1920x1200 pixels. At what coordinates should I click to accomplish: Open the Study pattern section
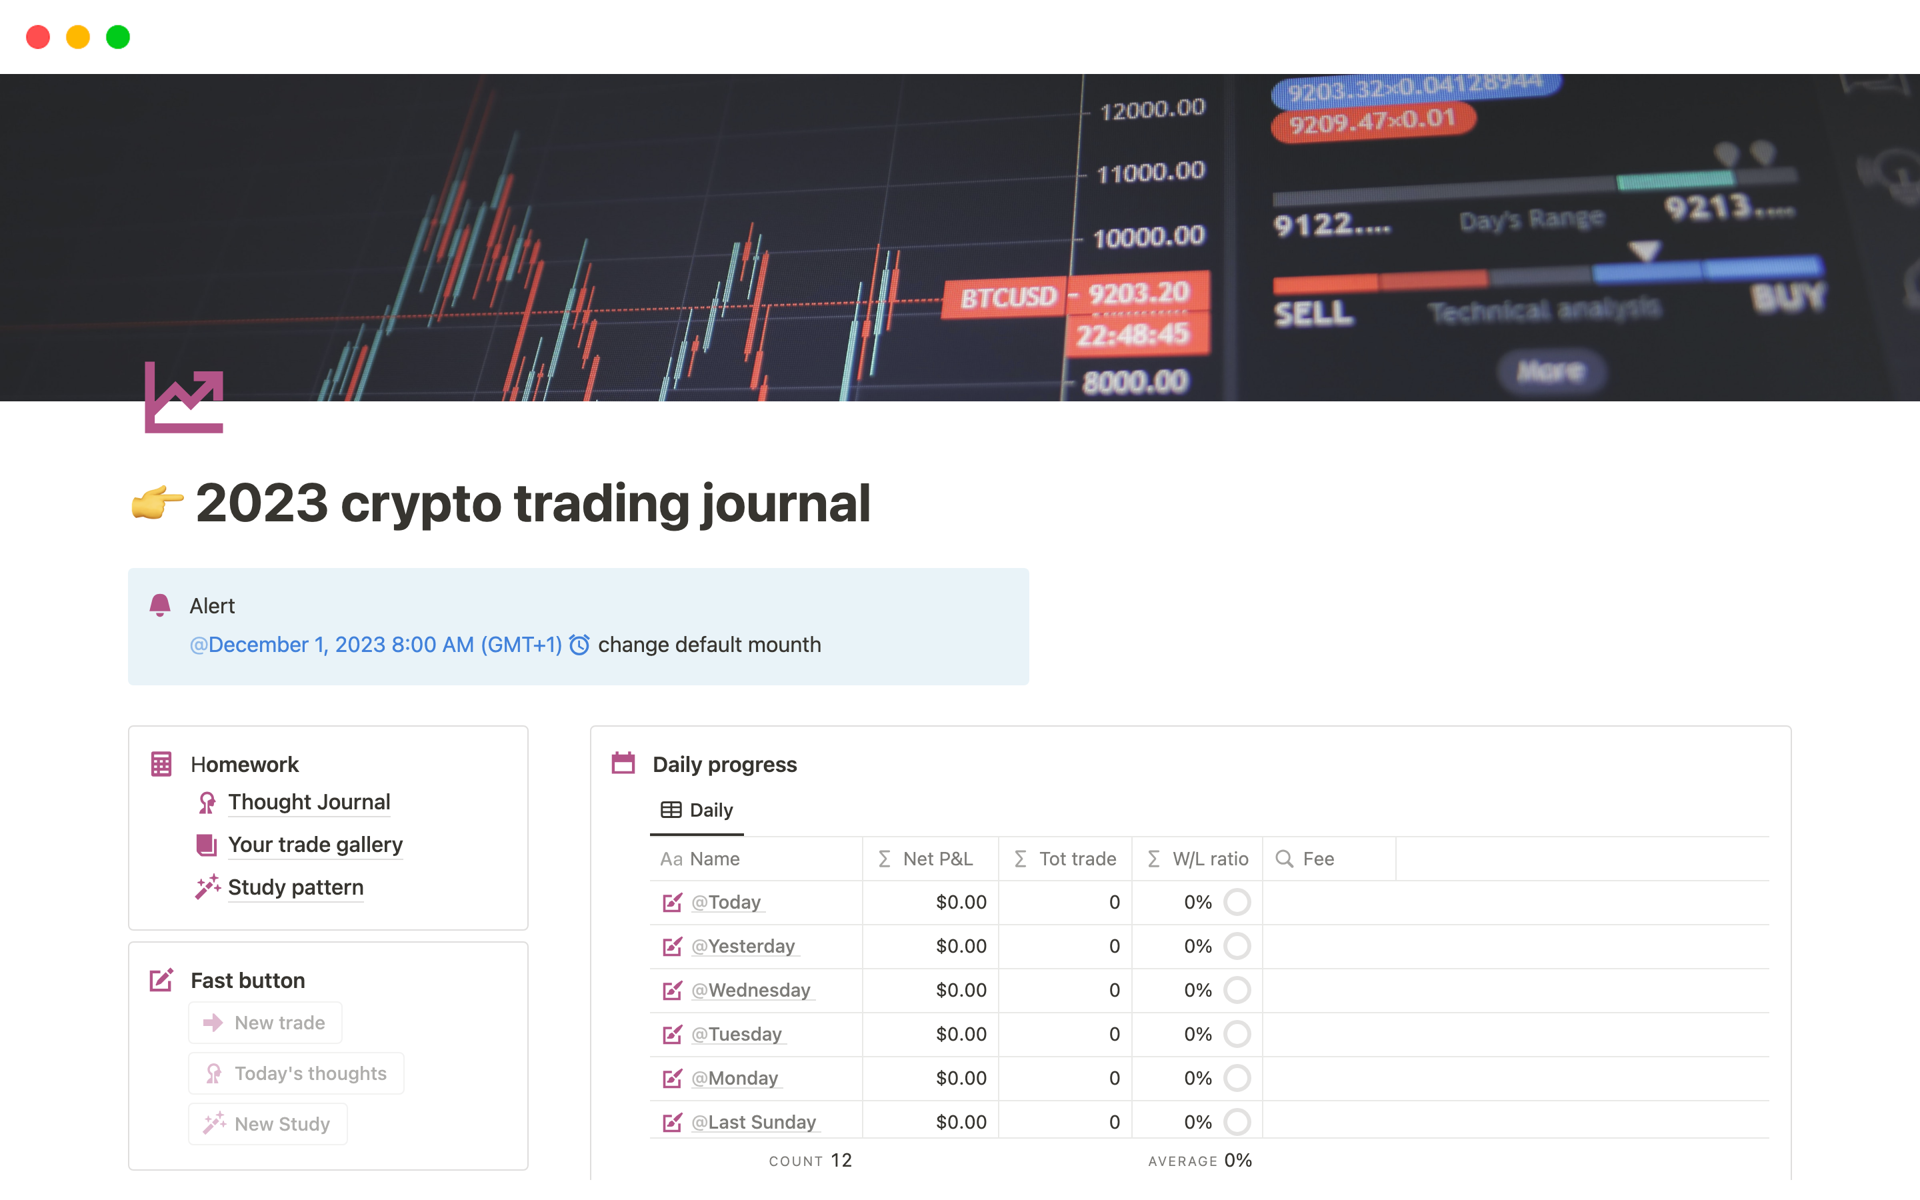click(x=293, y=885)
